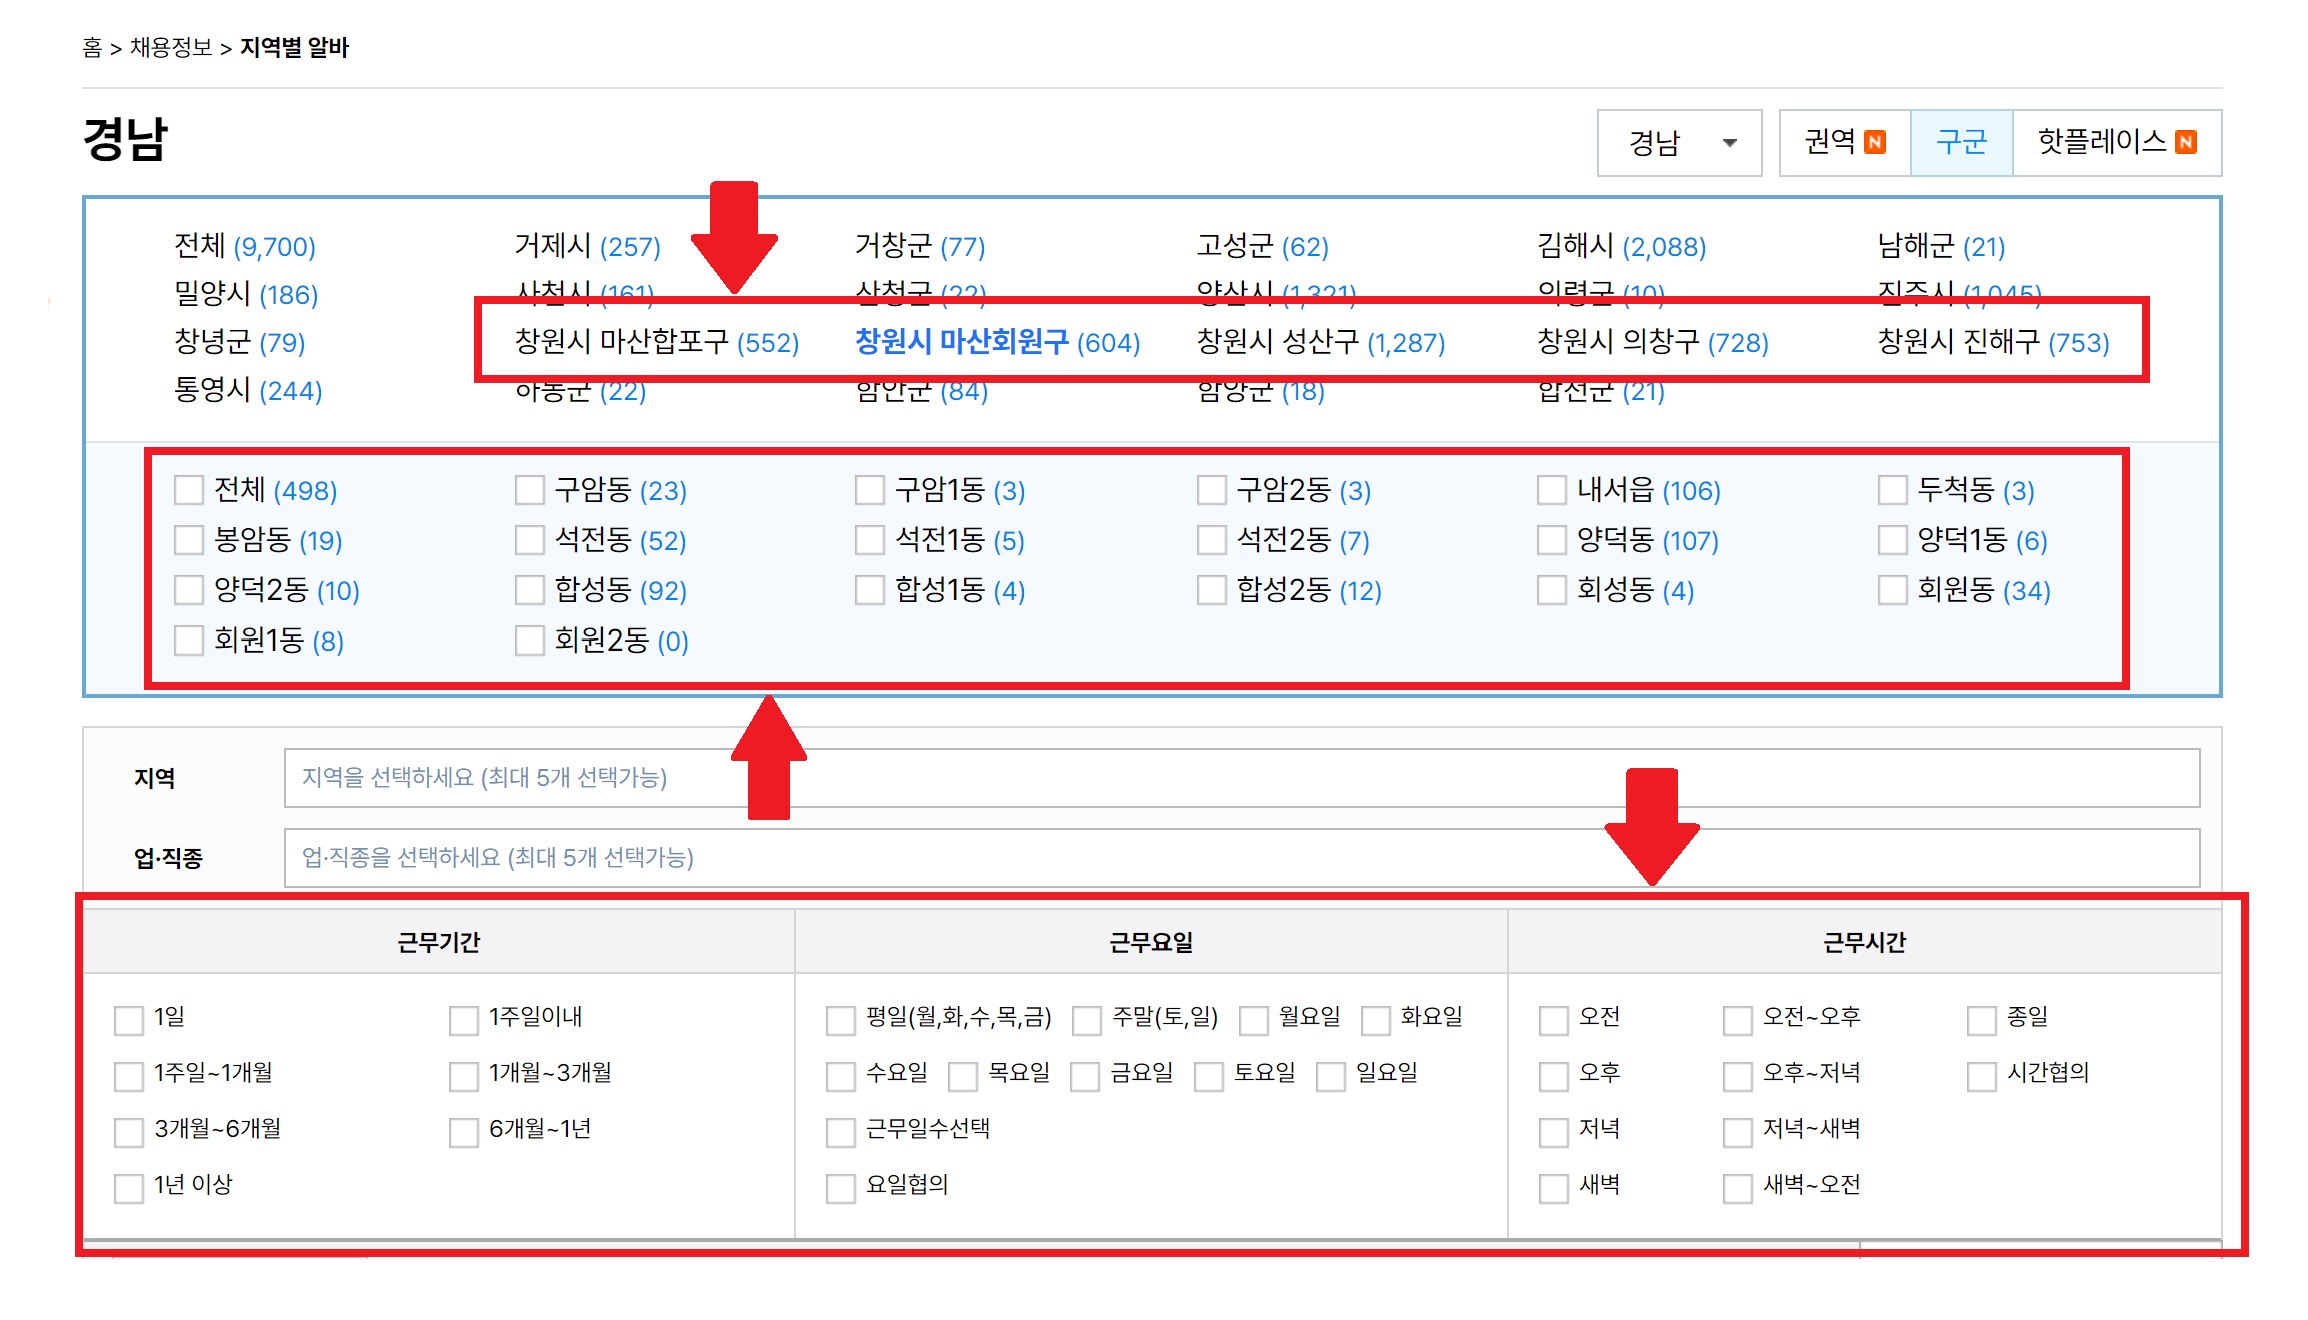Open the 경남 region dropdown
This screenshot has height=1320, width=2308.
pyautogui.click(x=1679, y=143)
